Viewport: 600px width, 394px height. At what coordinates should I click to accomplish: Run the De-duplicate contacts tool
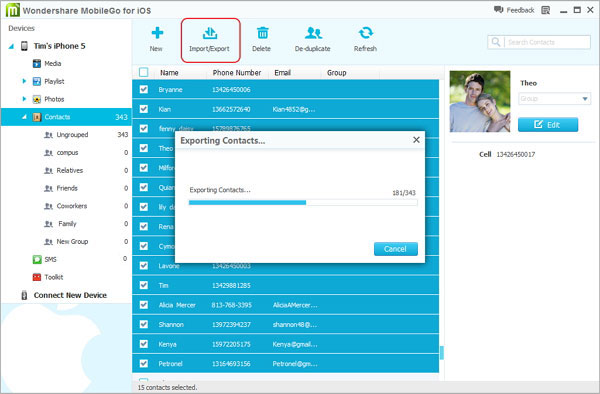click(313, 33)
